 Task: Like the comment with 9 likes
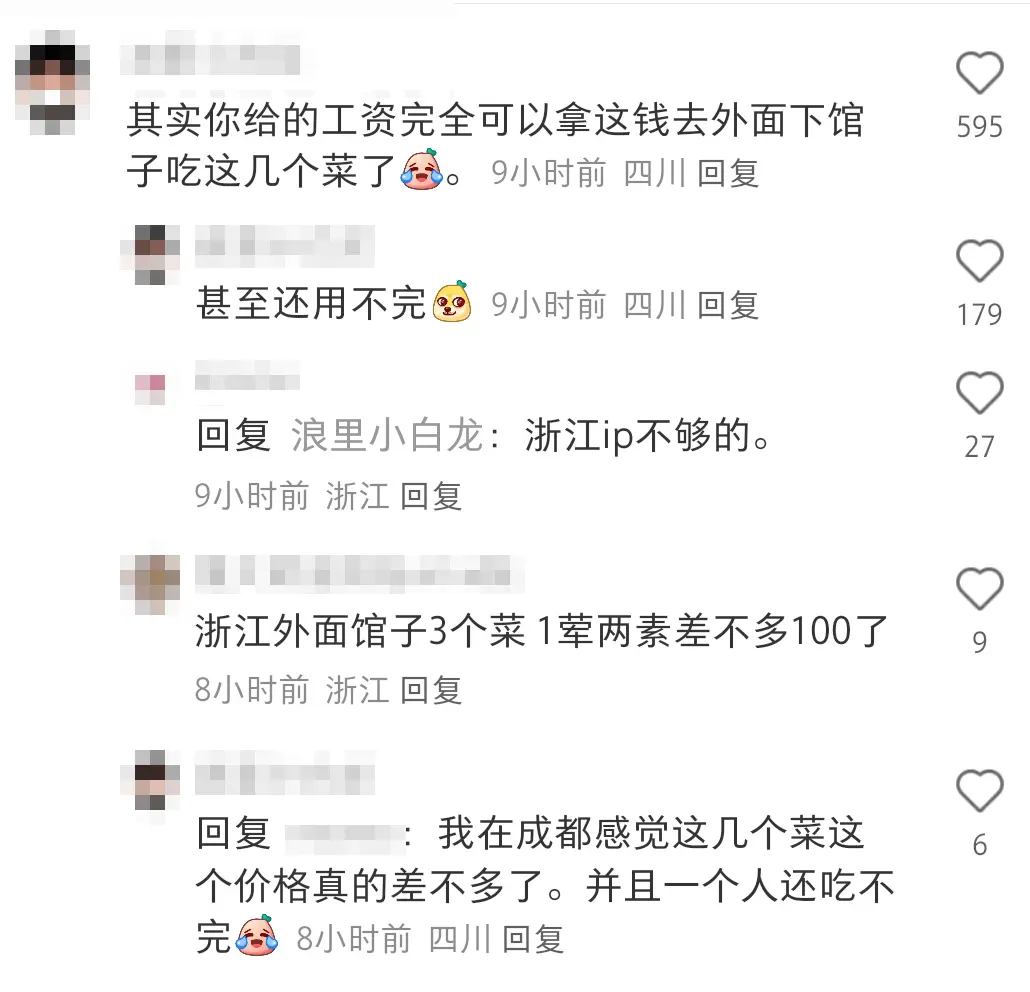(979, 588)
